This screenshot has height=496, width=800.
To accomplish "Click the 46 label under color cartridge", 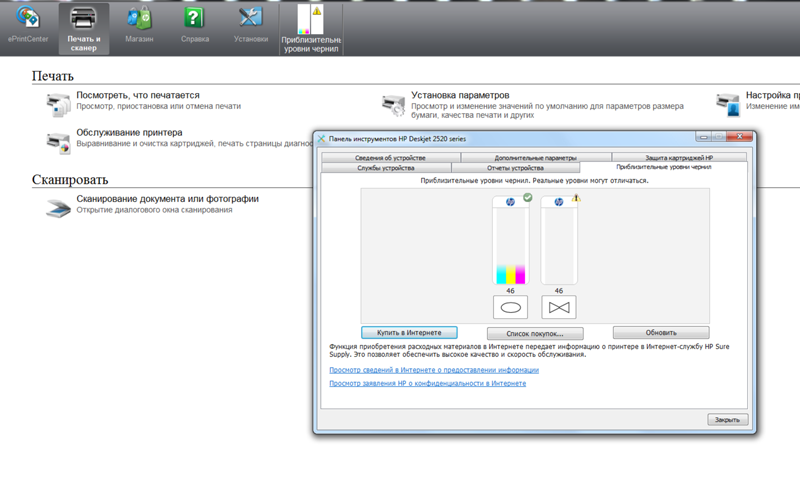I will coord(510,291).
